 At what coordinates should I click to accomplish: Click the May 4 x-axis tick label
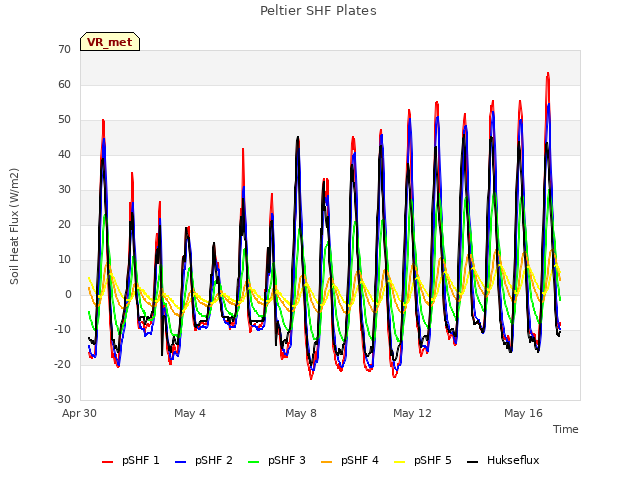tap(190, 413)
